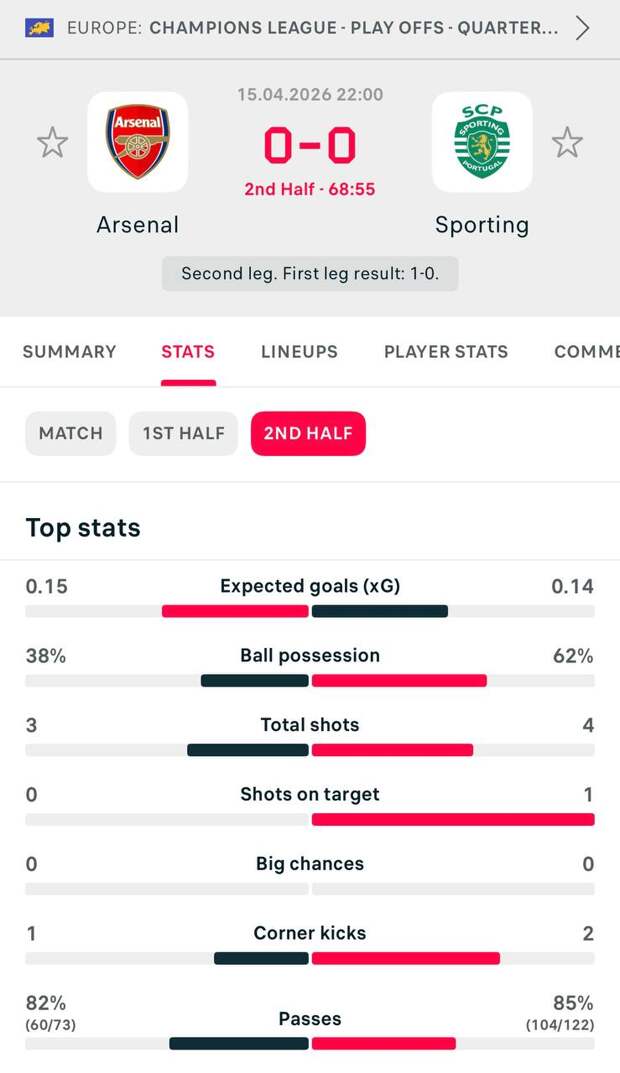The image size is (620, 1073).
Task: Show full Match stats filter
Action: [70, 434]
